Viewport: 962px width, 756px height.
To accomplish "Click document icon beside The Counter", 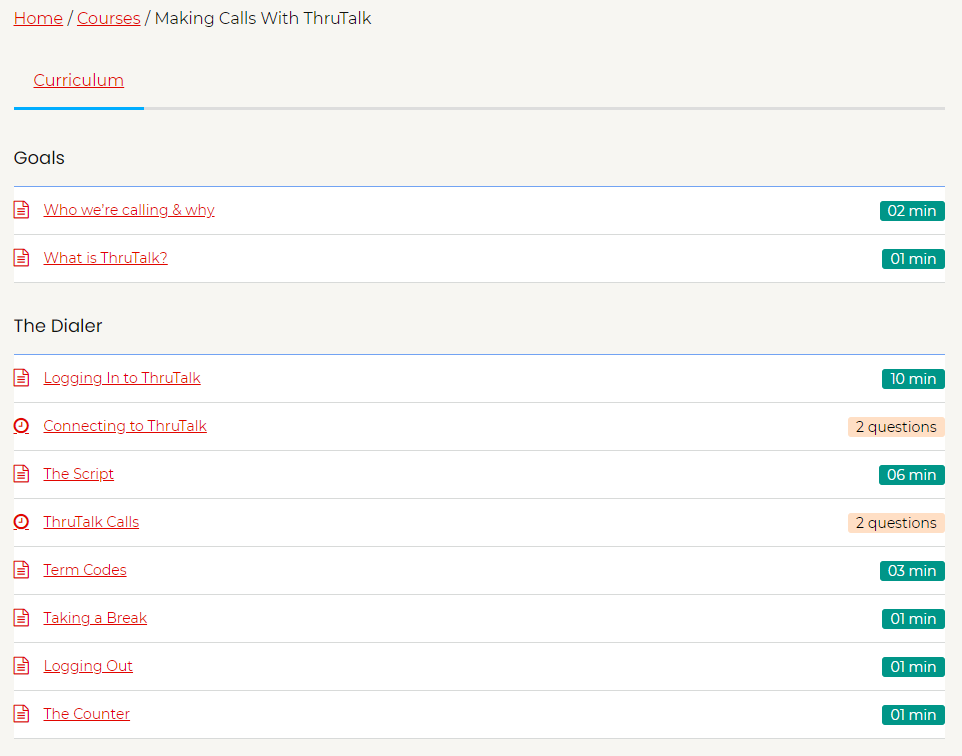I will click(21, 714).
